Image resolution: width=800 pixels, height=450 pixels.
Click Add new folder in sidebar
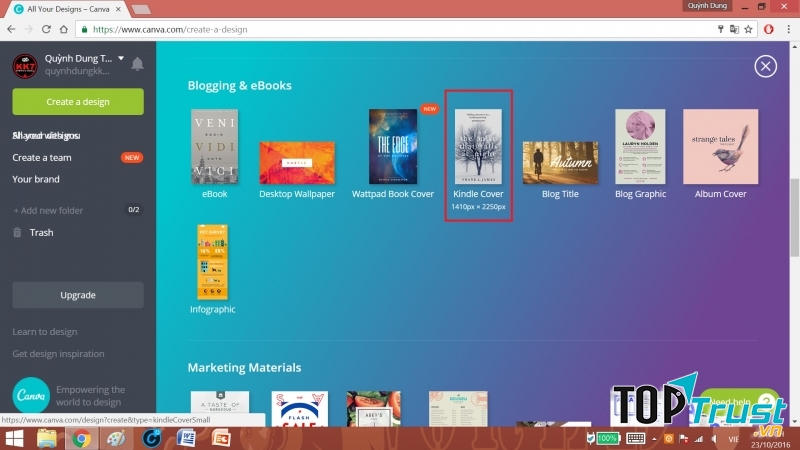[x=48, y=210]
